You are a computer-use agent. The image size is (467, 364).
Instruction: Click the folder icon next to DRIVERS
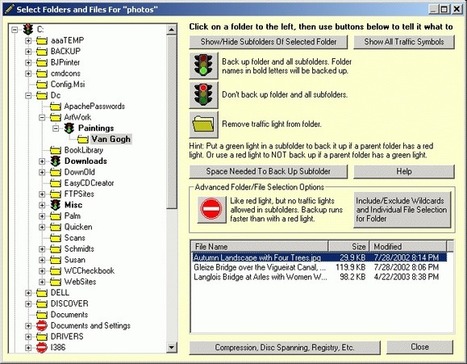42,337
